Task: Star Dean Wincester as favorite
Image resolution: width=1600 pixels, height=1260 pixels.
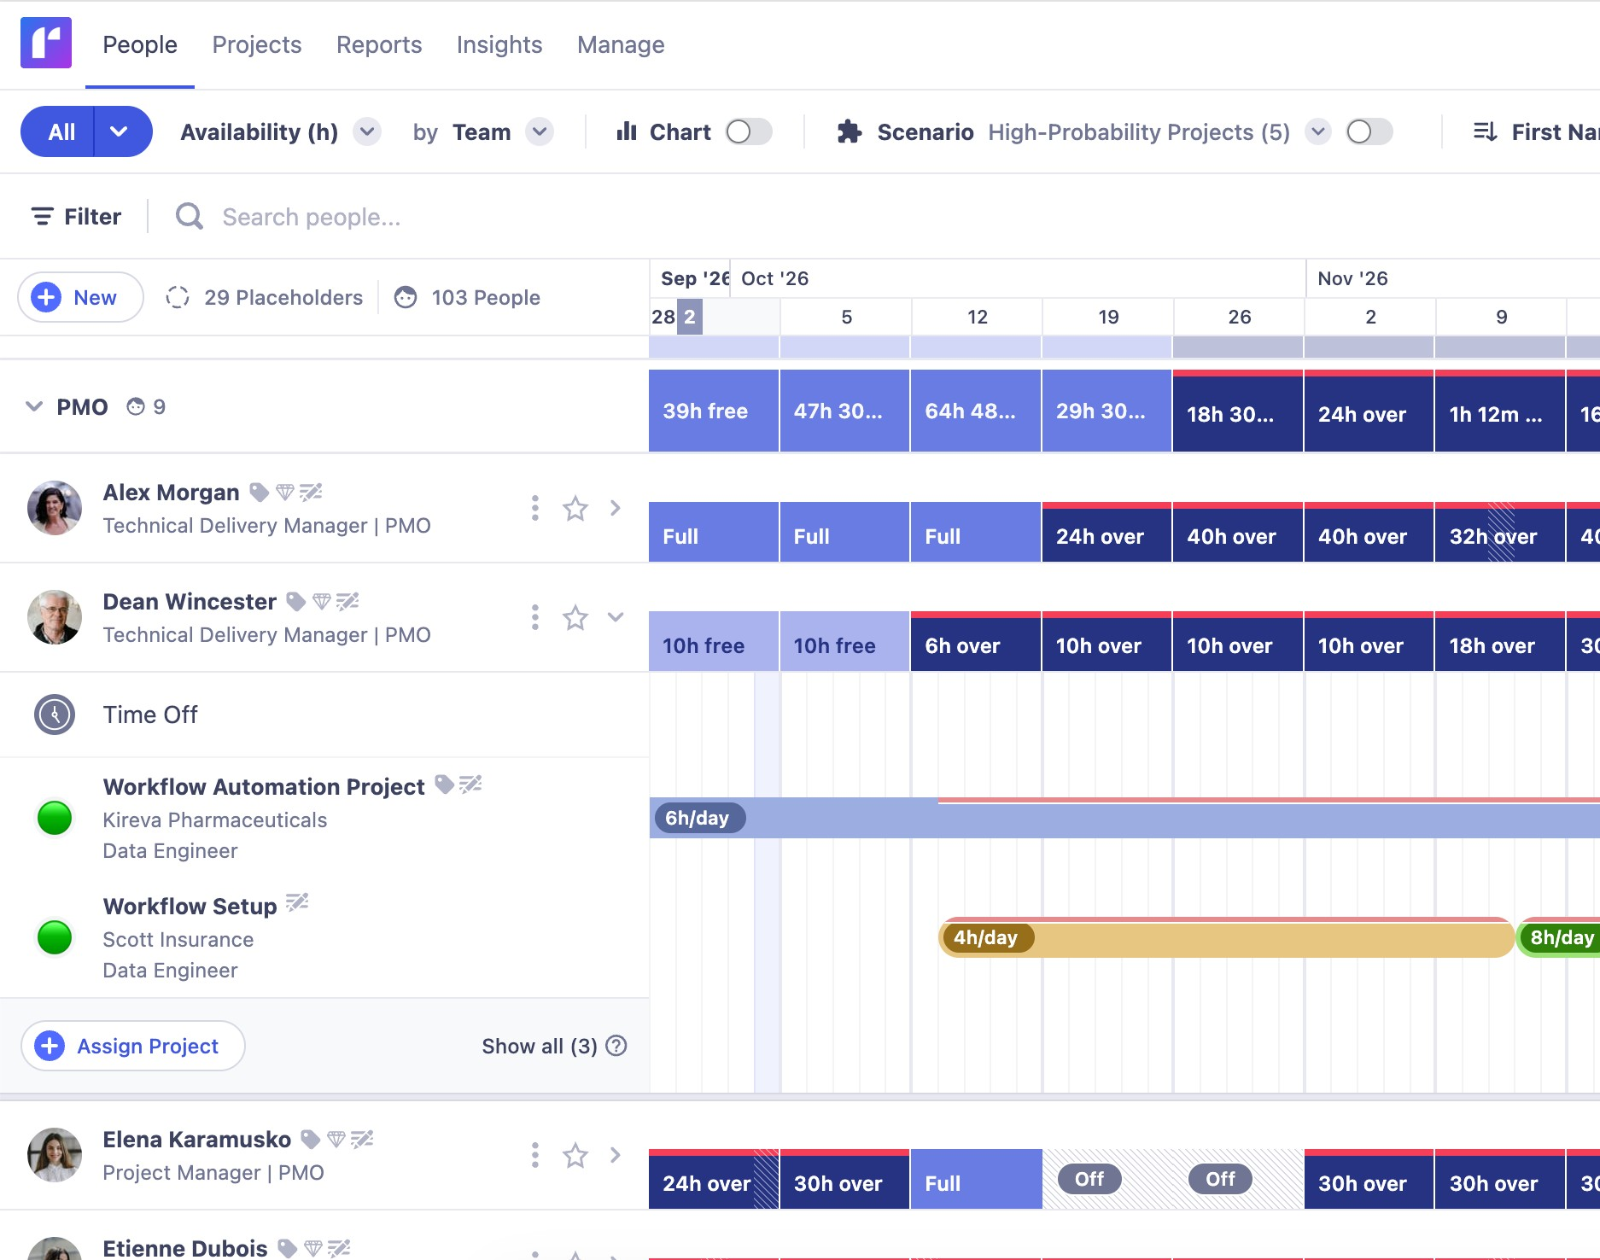Action: [575, 617]
